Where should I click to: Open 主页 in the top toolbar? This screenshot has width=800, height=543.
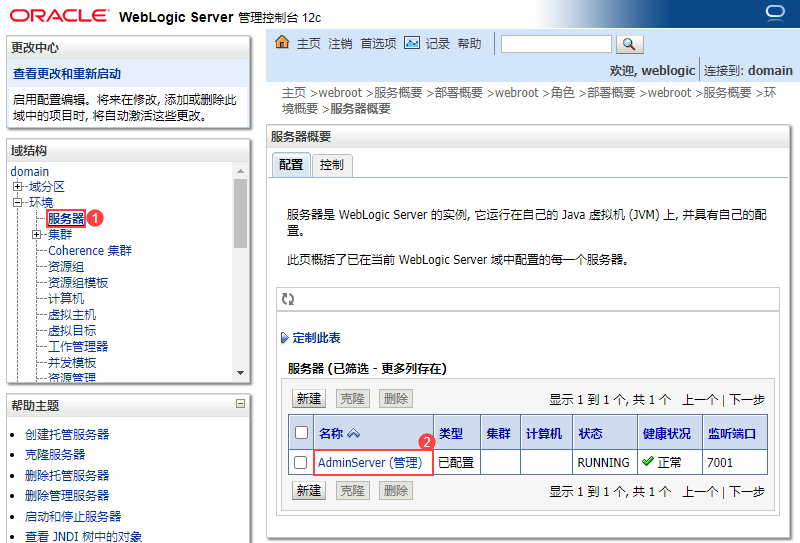[x=309, y=44]
